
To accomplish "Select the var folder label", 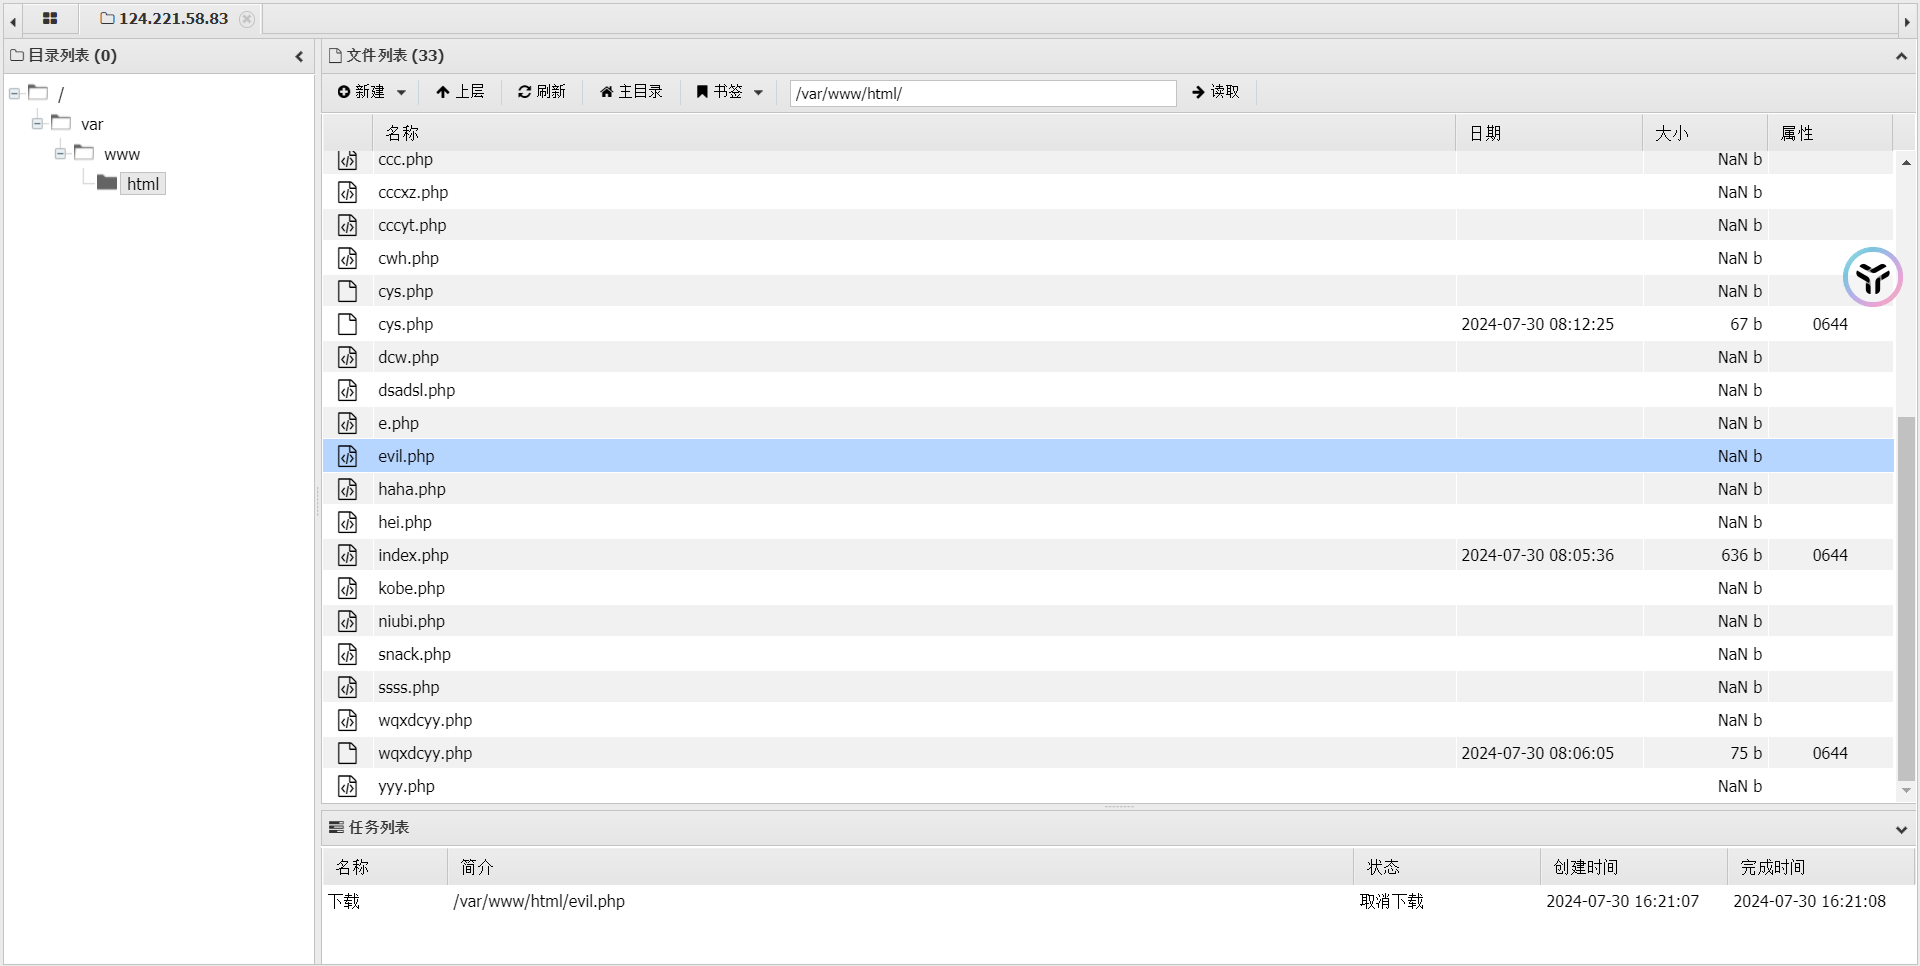I will (x=92, y=124).
